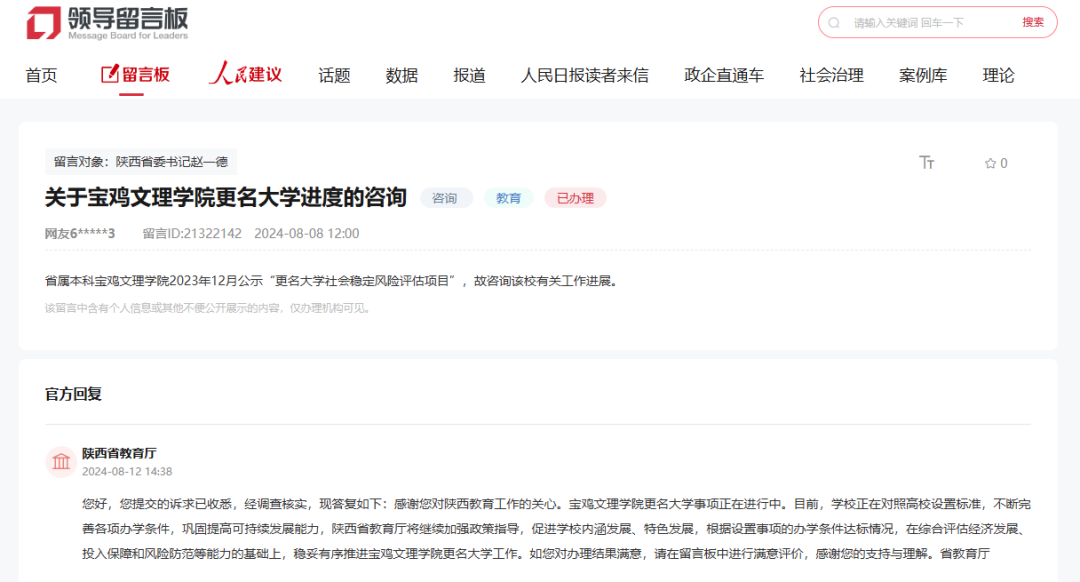Click the font size Tт icon
The width and height of the screenshot is (1080, 582).
pos(927,163)
